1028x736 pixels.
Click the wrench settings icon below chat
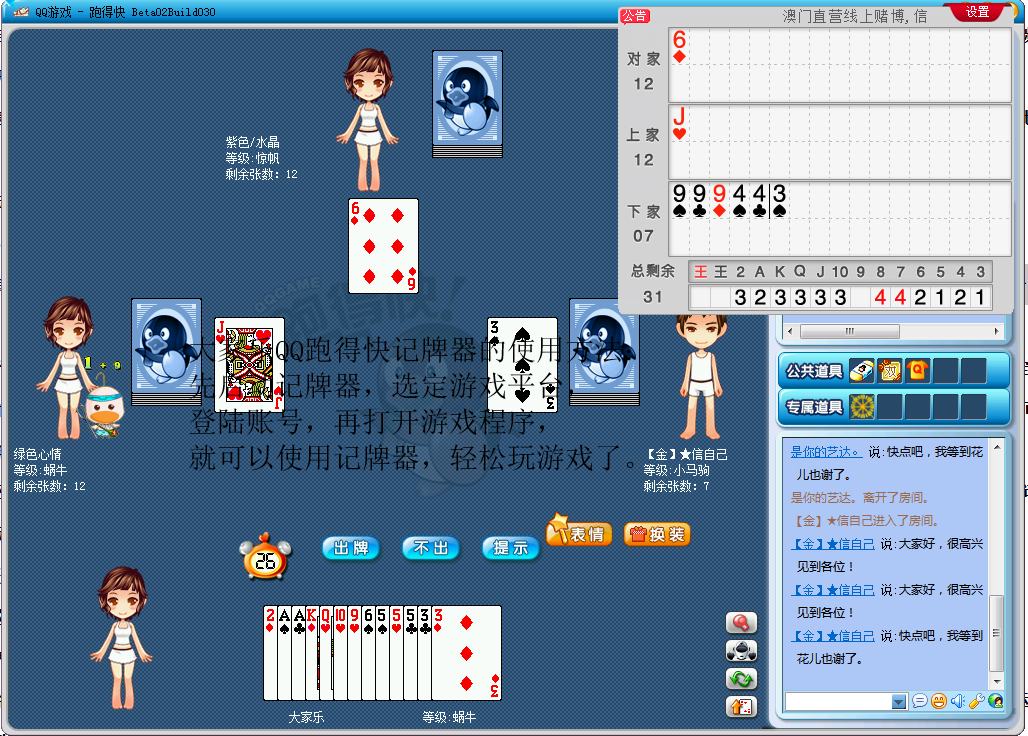click(977, 701)
